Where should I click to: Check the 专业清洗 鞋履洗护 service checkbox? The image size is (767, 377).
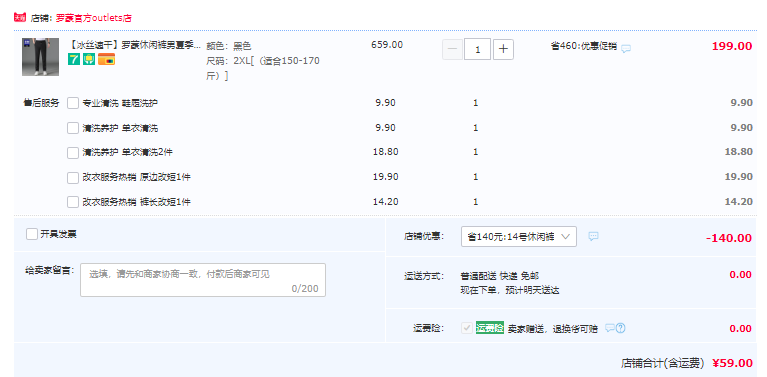tap(73, 103)
